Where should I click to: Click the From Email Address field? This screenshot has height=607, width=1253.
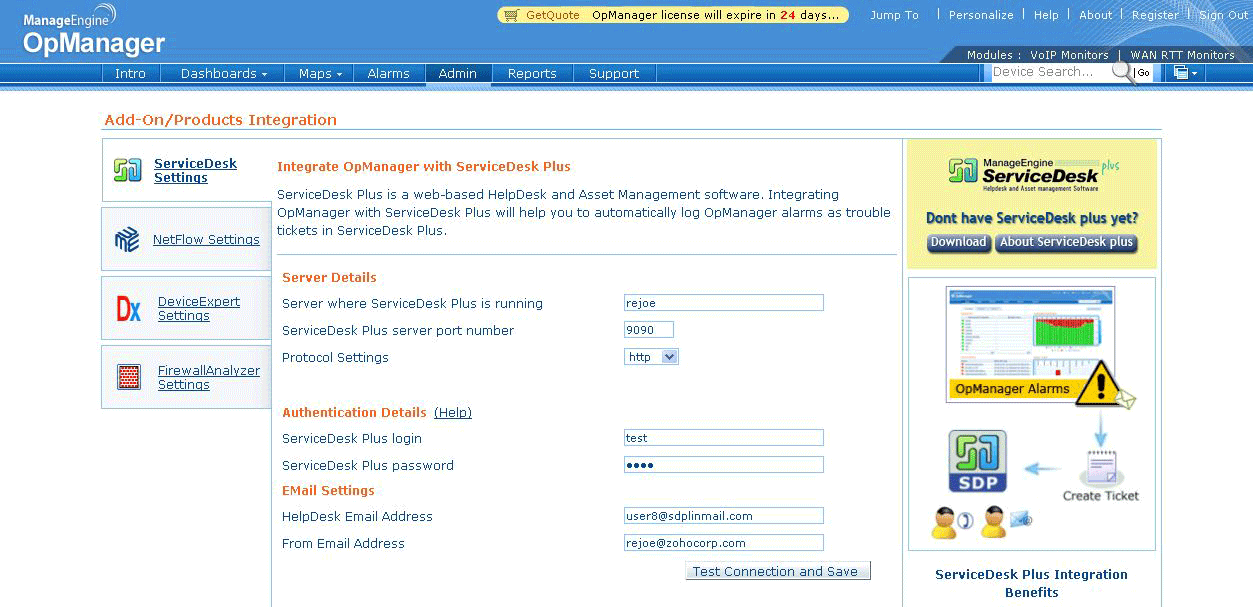pos(724,543)
